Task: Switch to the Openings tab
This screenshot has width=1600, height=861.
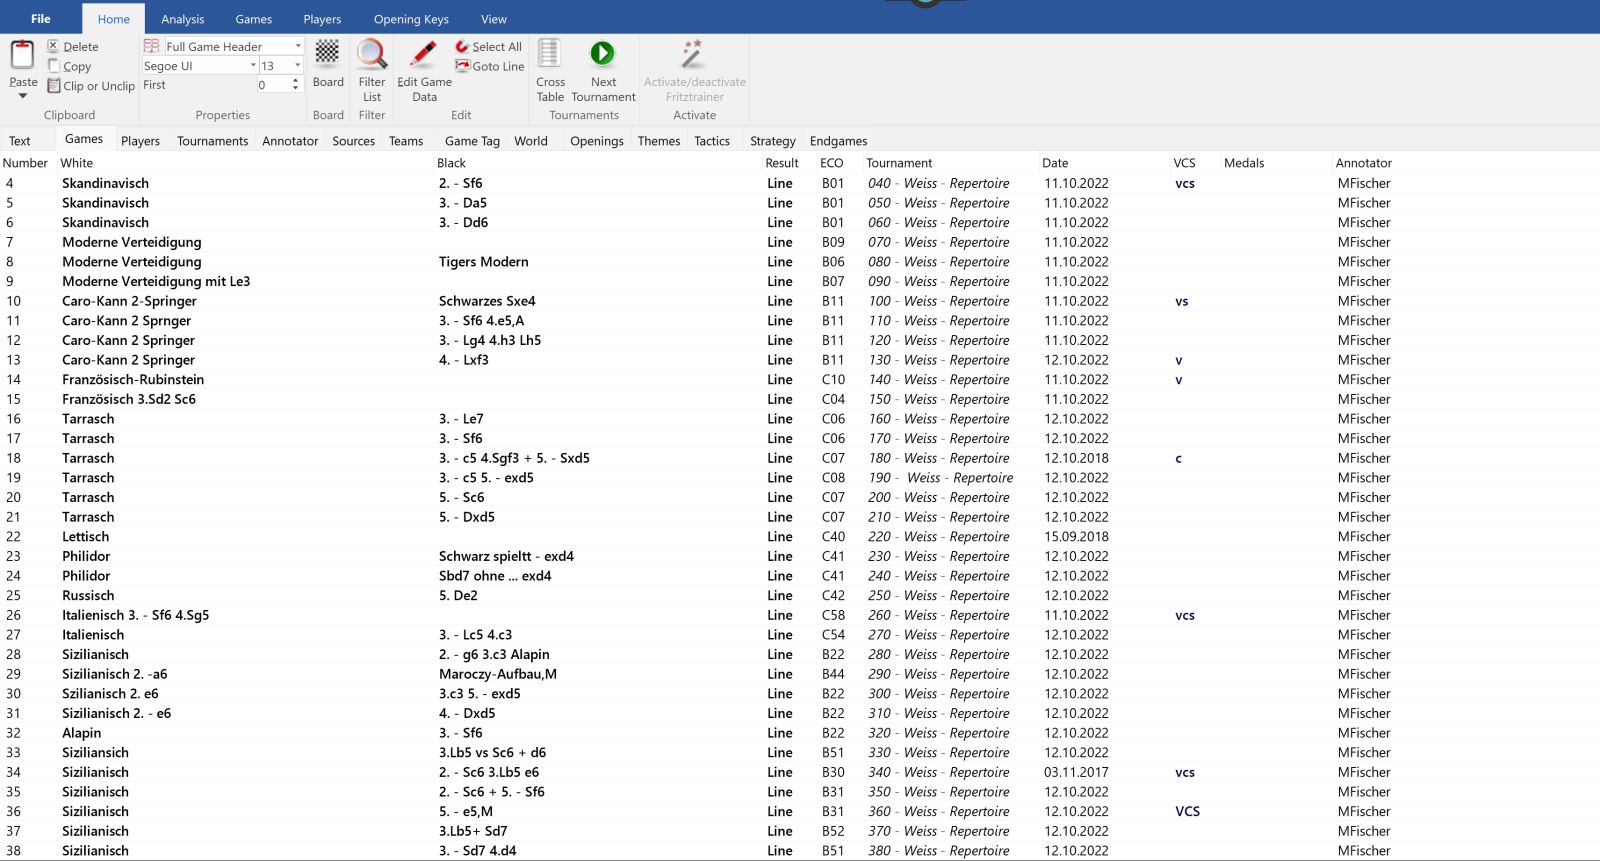Action: click(596, 141)
